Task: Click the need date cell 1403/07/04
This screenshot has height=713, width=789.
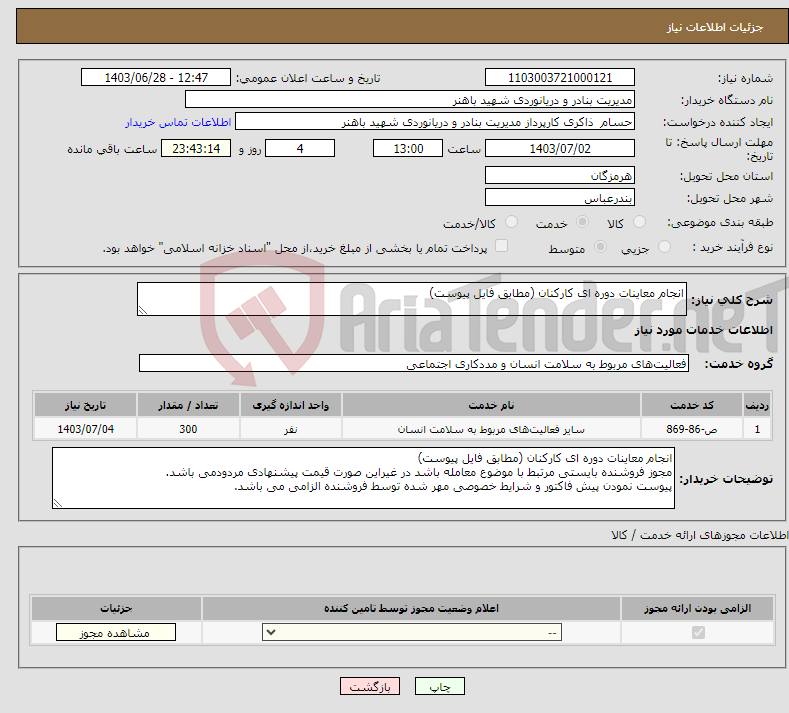Action: 86,429
